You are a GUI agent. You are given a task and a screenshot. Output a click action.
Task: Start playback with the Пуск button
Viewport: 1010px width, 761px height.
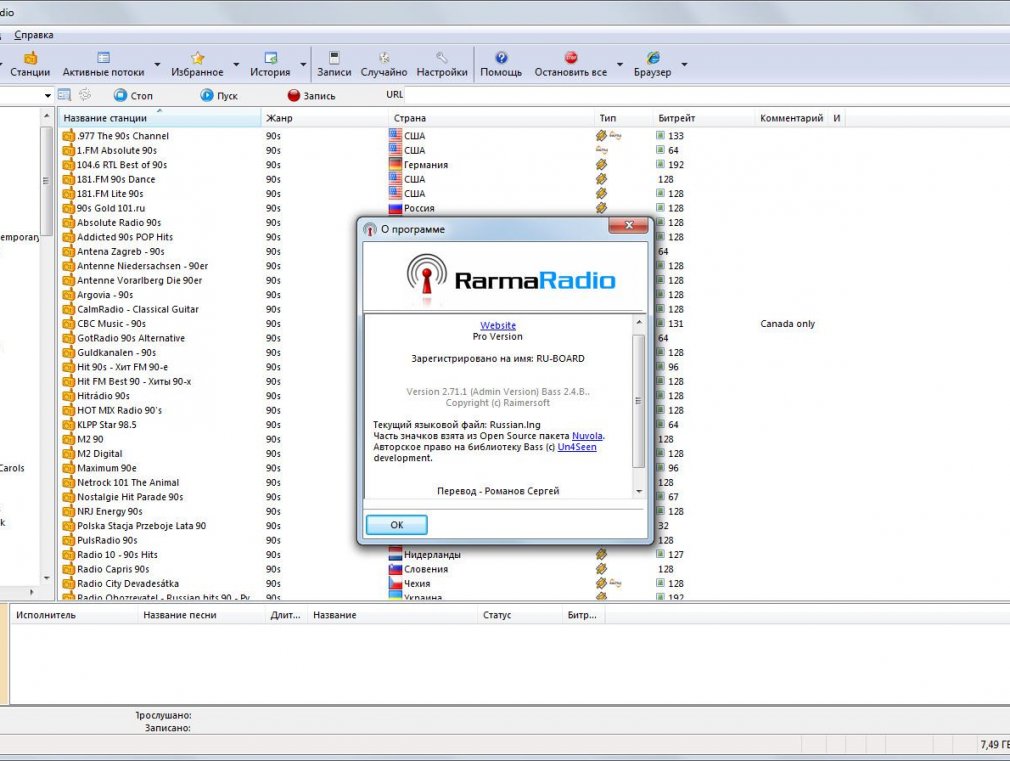pos(219,95)
